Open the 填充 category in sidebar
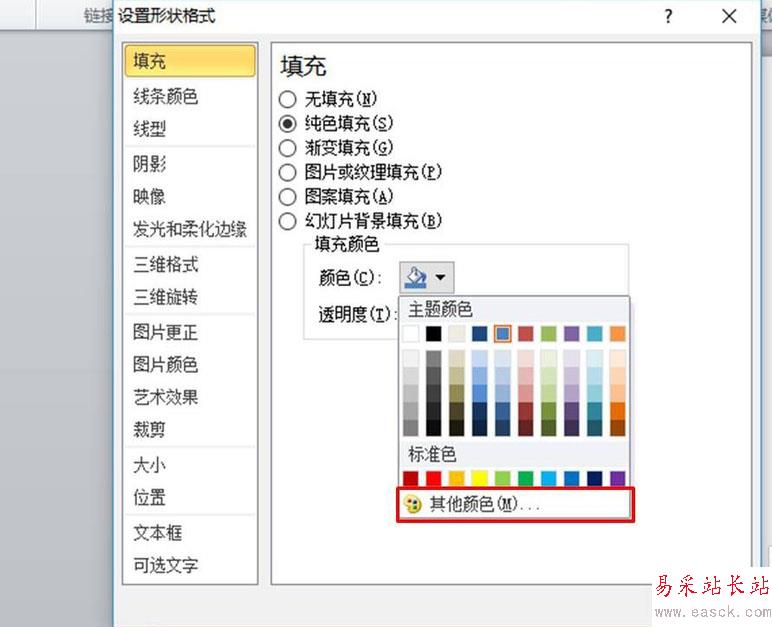Viewport: 772px width, 627px height. click(x=190, y=61)
